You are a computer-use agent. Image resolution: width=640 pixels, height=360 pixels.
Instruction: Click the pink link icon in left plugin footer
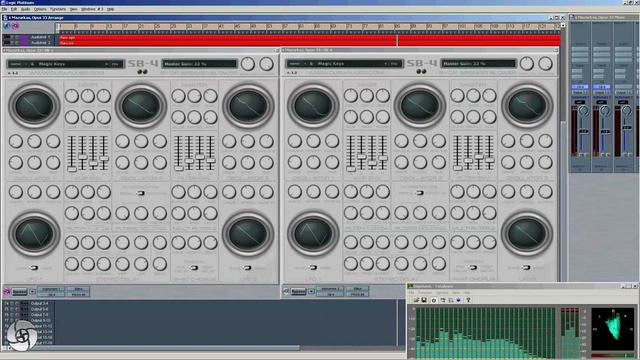click(7, 291)
